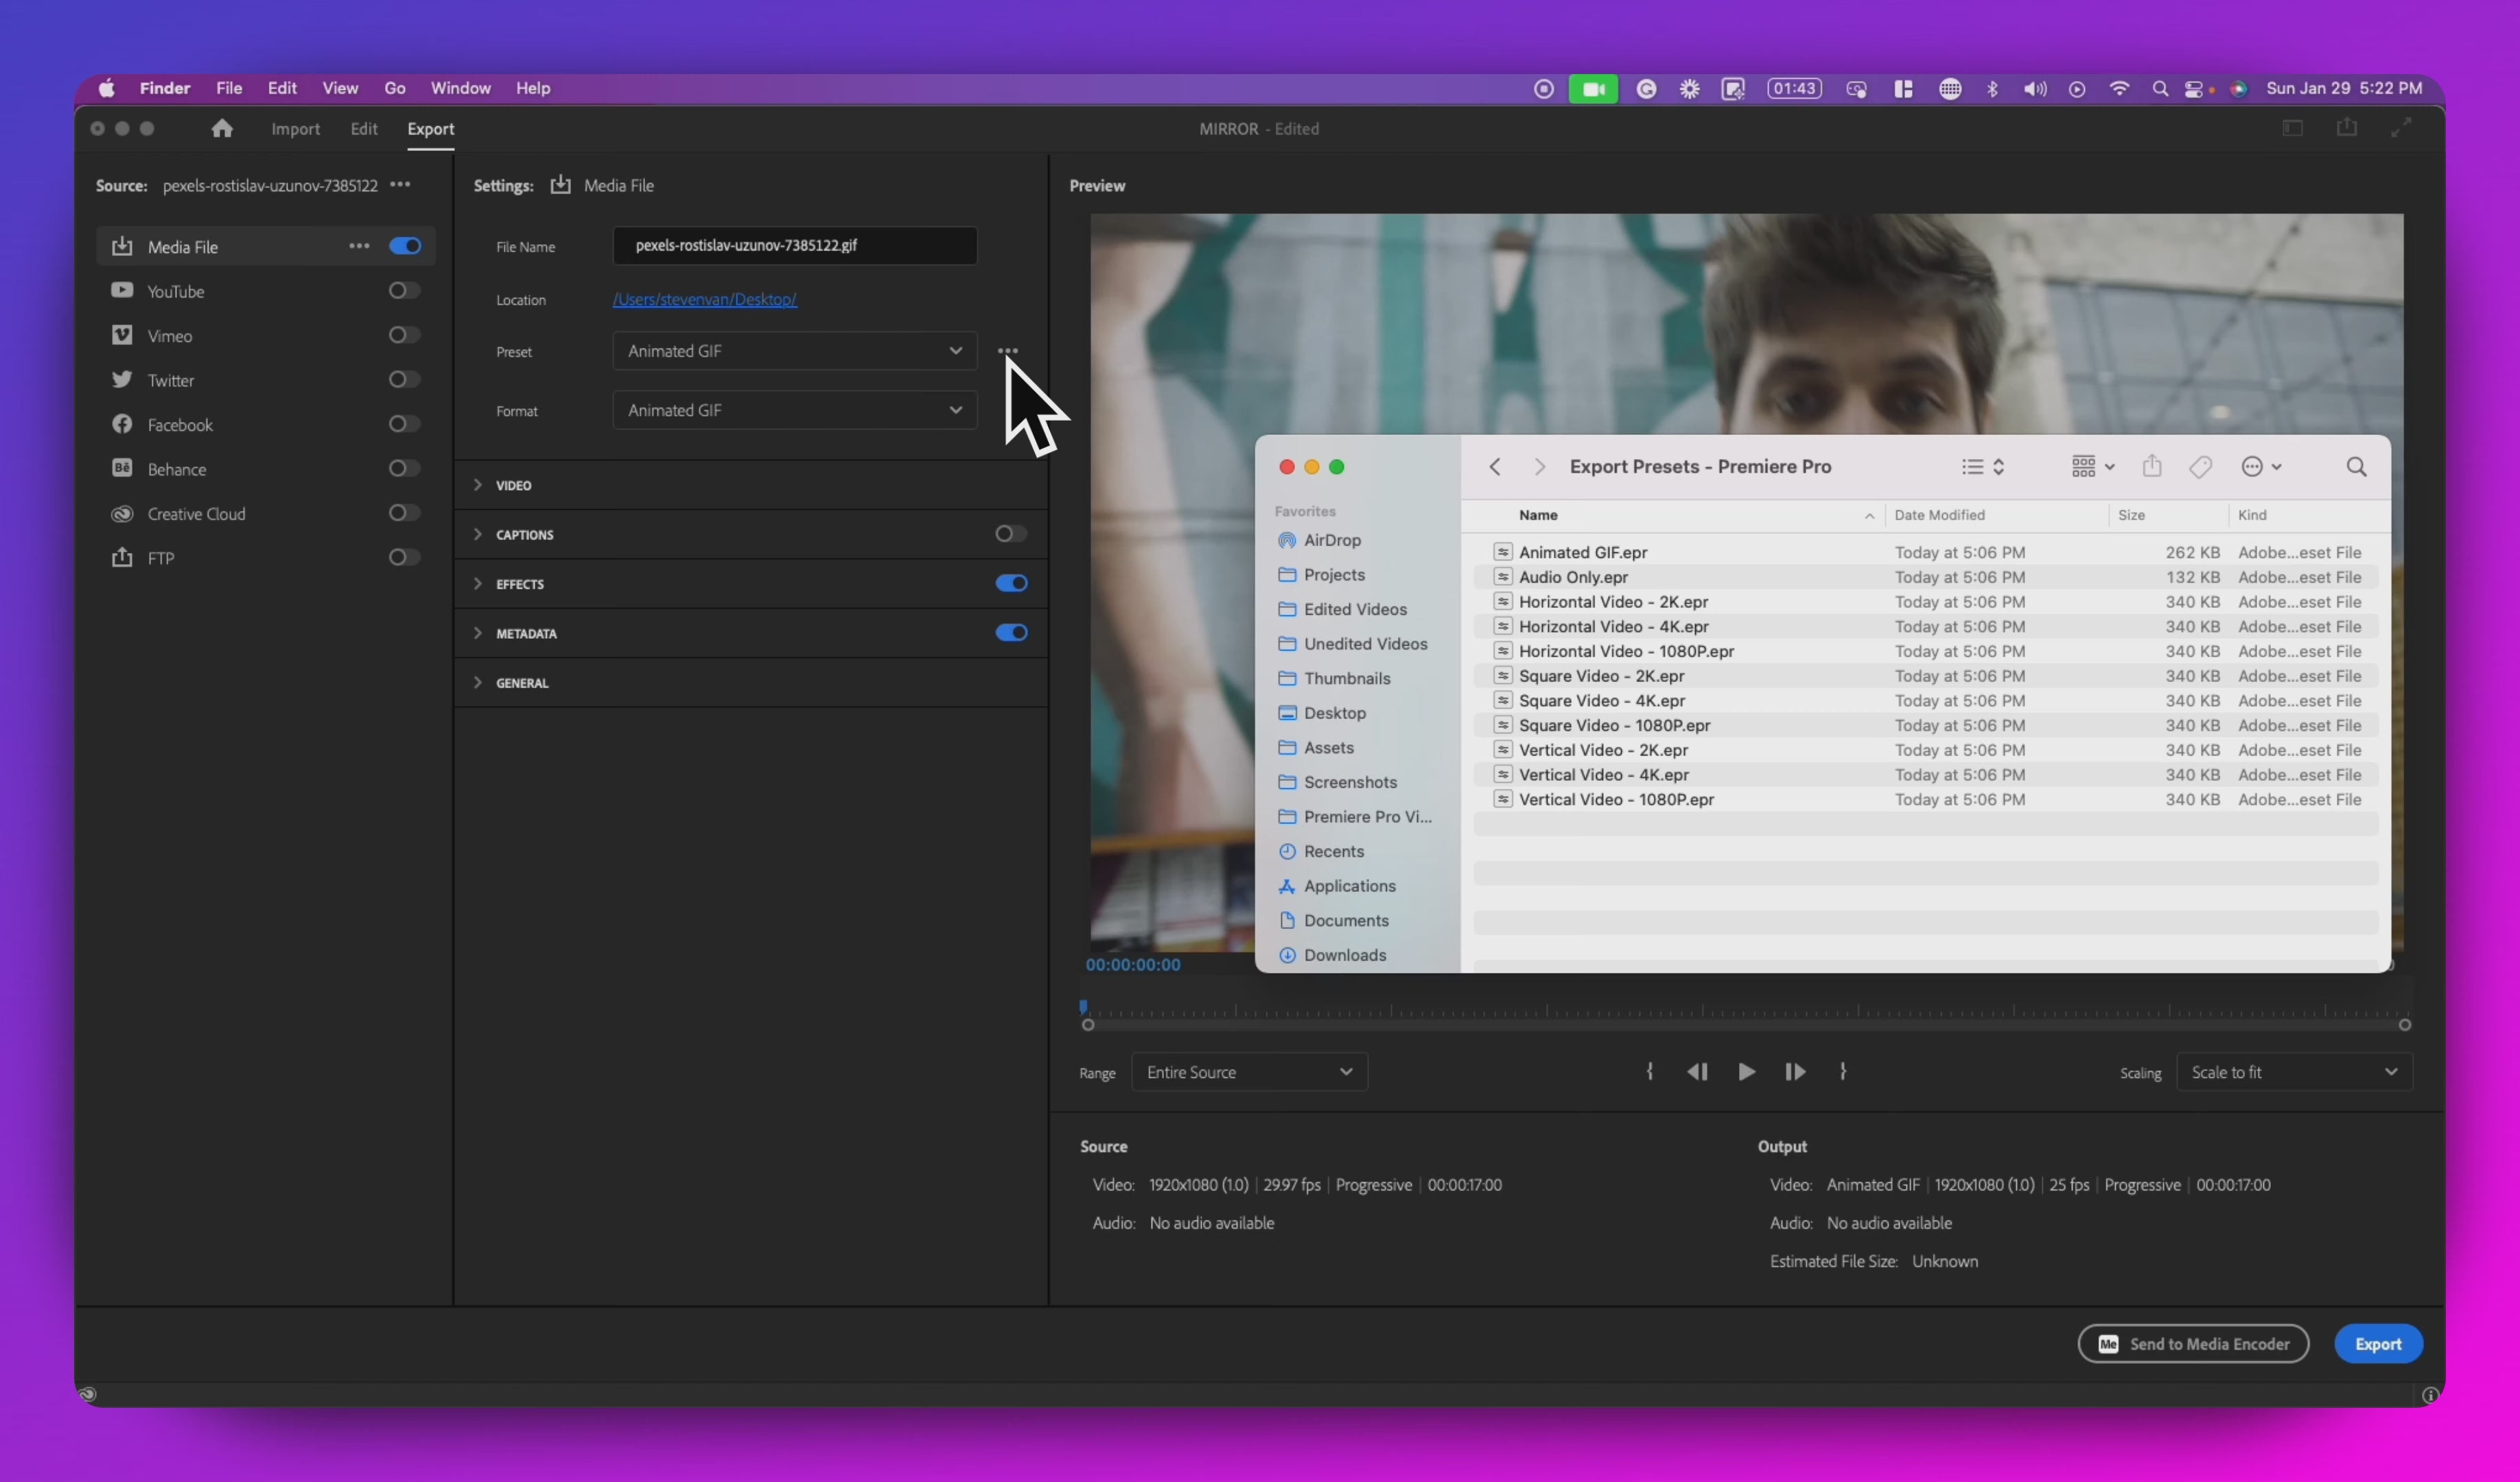Click the Quick Export share icon in the top right

pyautogui.click(x=2347, y=128)
